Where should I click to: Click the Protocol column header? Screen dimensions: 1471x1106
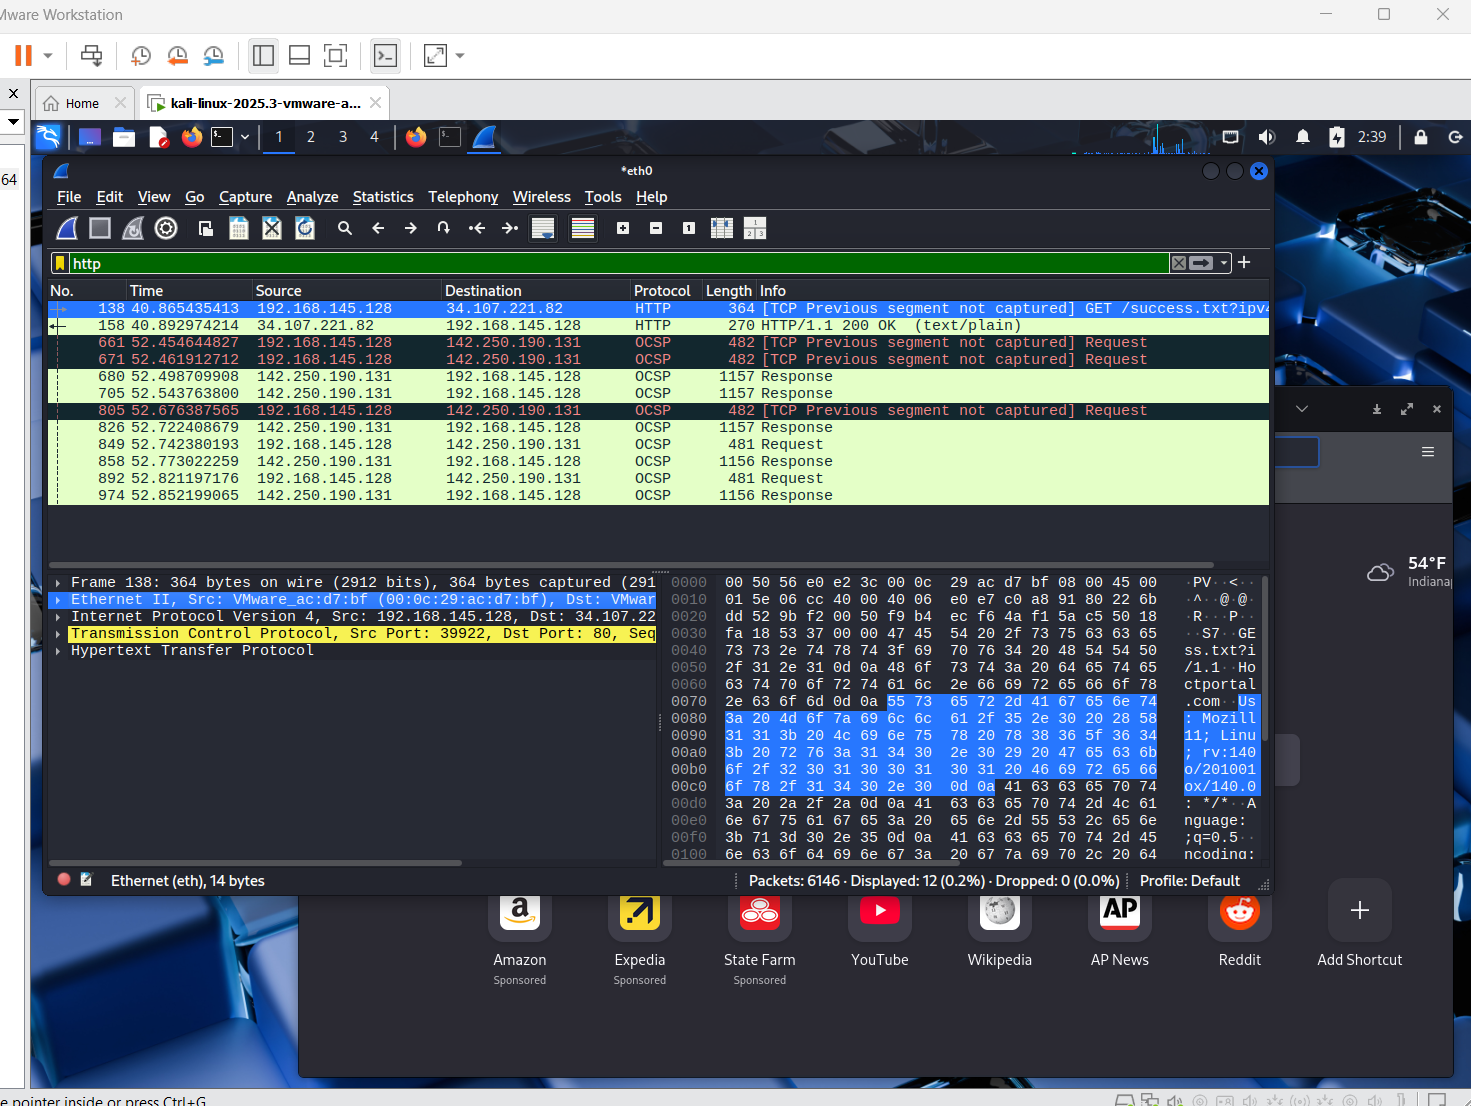[x=662, y=291]
